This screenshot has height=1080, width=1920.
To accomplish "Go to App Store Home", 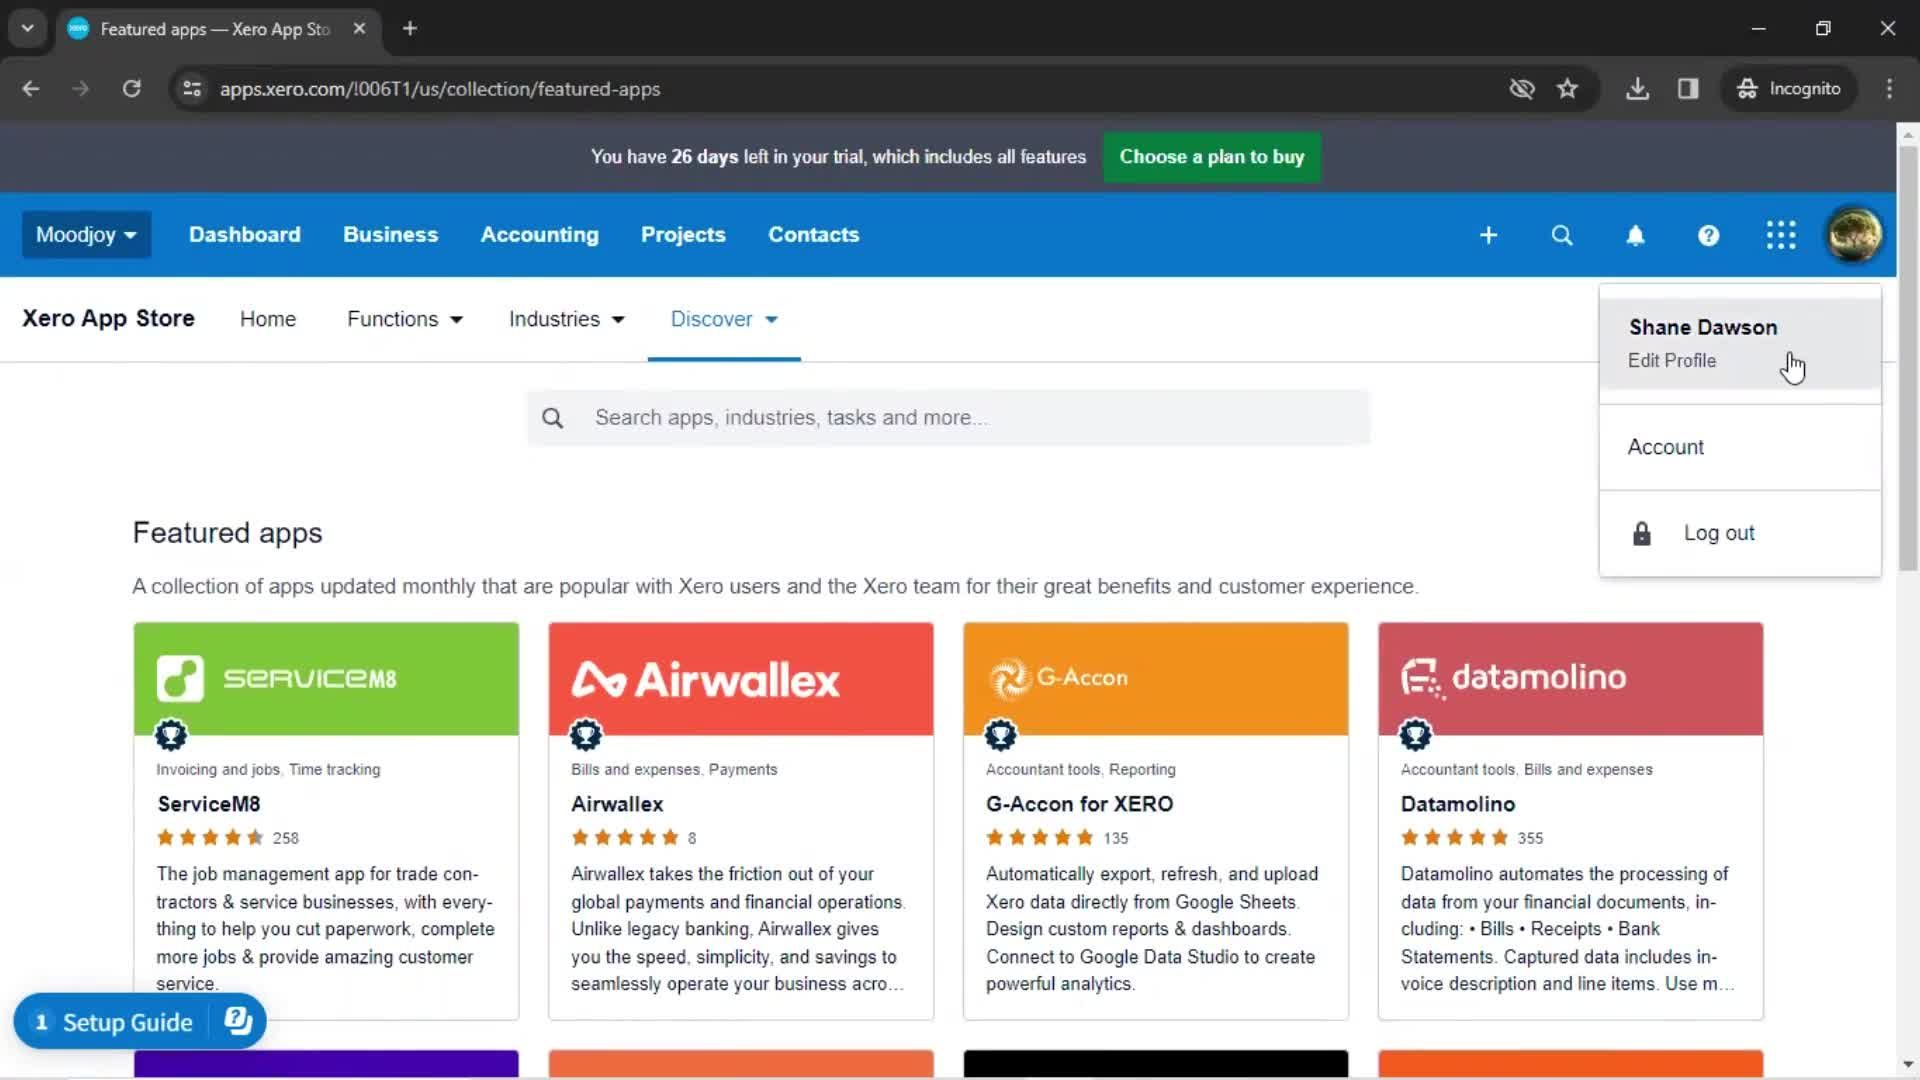I will (267, 319).
